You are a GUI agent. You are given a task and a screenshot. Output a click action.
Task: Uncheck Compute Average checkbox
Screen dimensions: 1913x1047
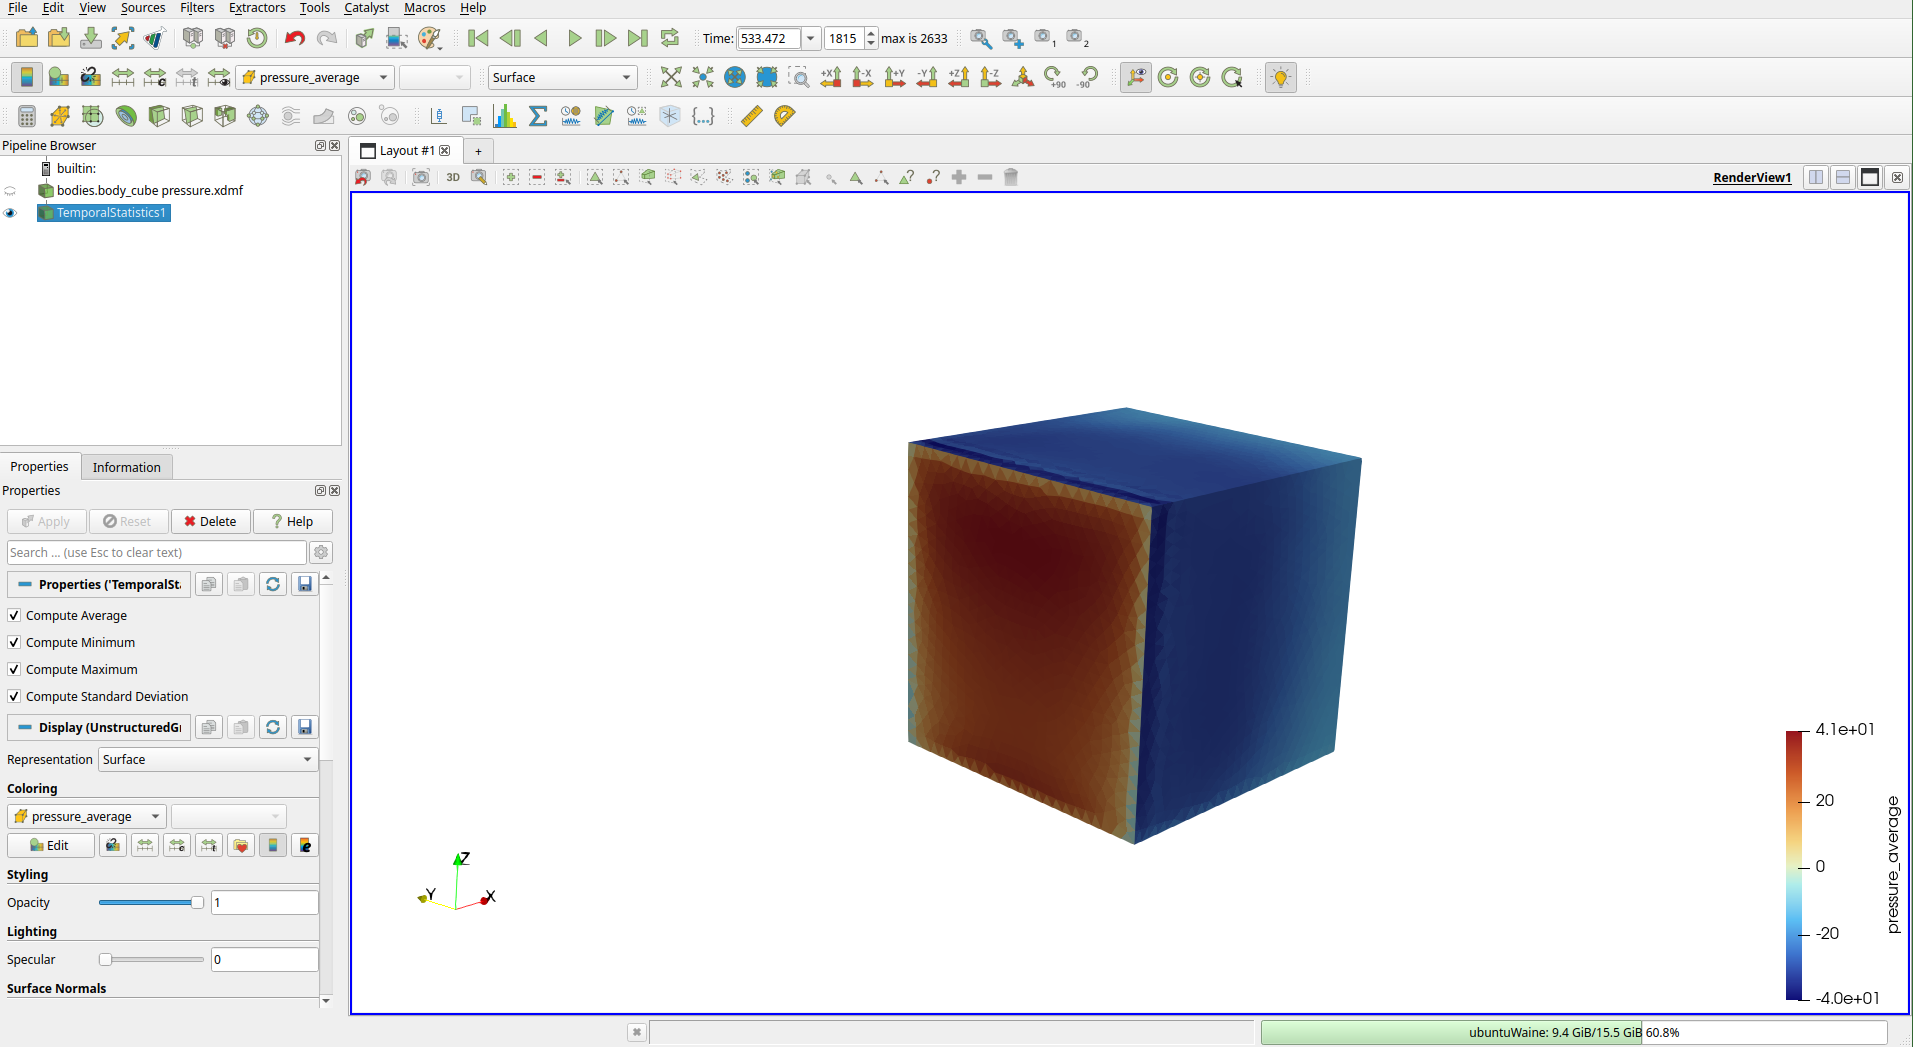(x=14, y=615)
